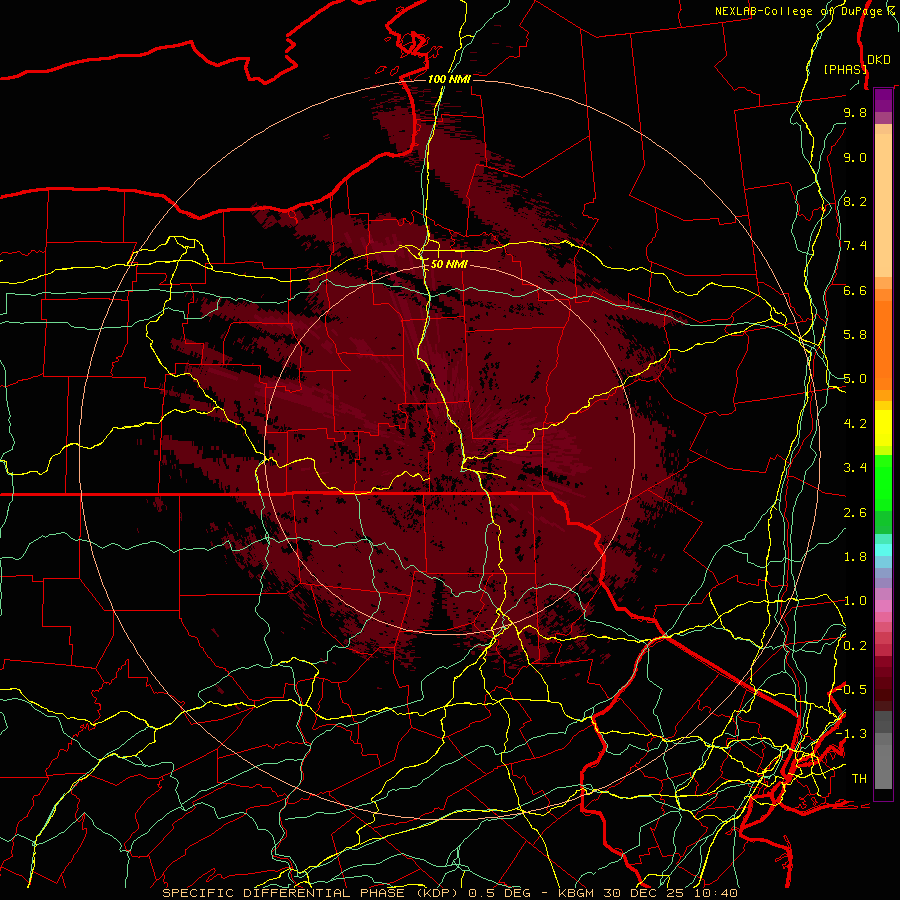Select the 9.0 value on the scale
Screen dimensions: 900x900
[x=855, y=157]
